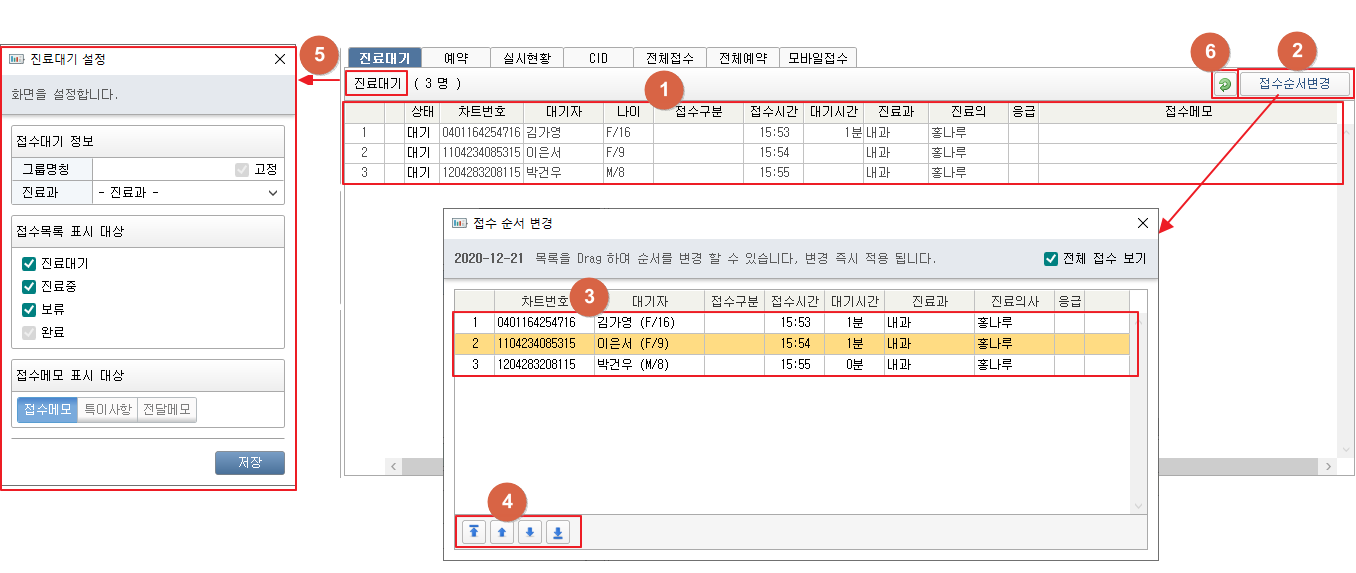The width and height of the screenshot is (1356, 573).
Task: Open the 진료과 dropdown
Action: point(188,192)
